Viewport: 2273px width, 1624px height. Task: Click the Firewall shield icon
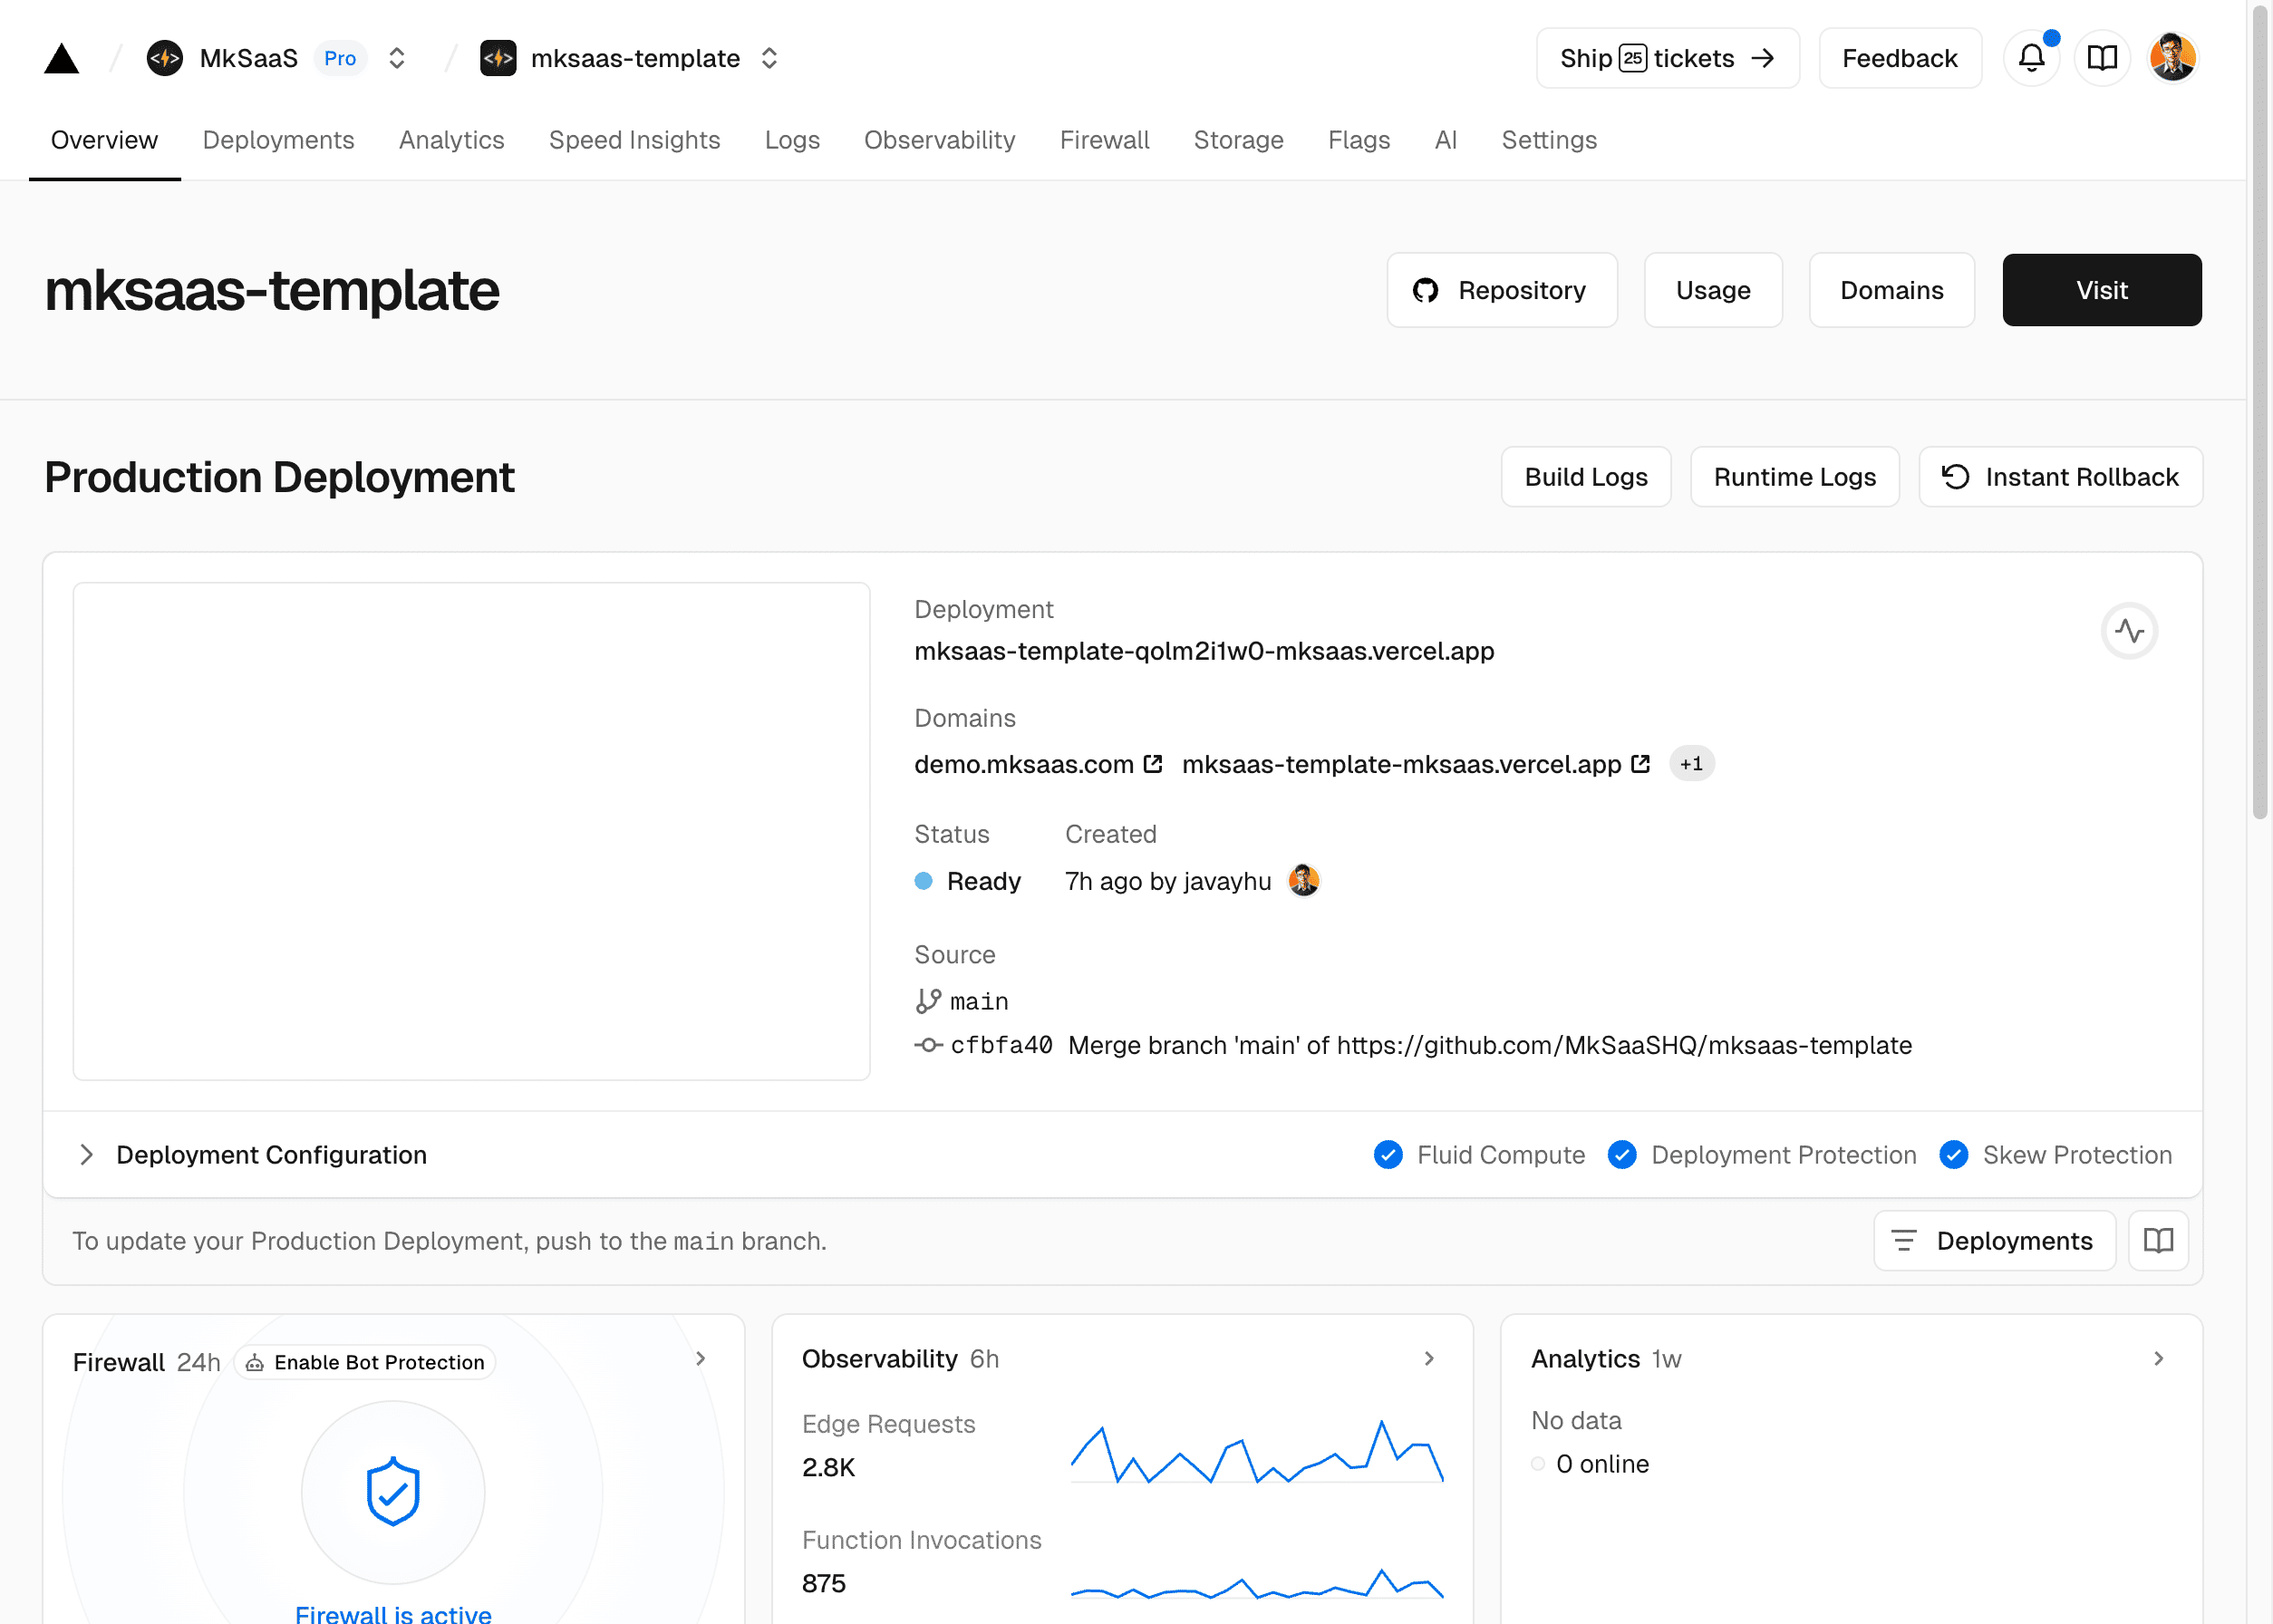tap(393, 1491)
